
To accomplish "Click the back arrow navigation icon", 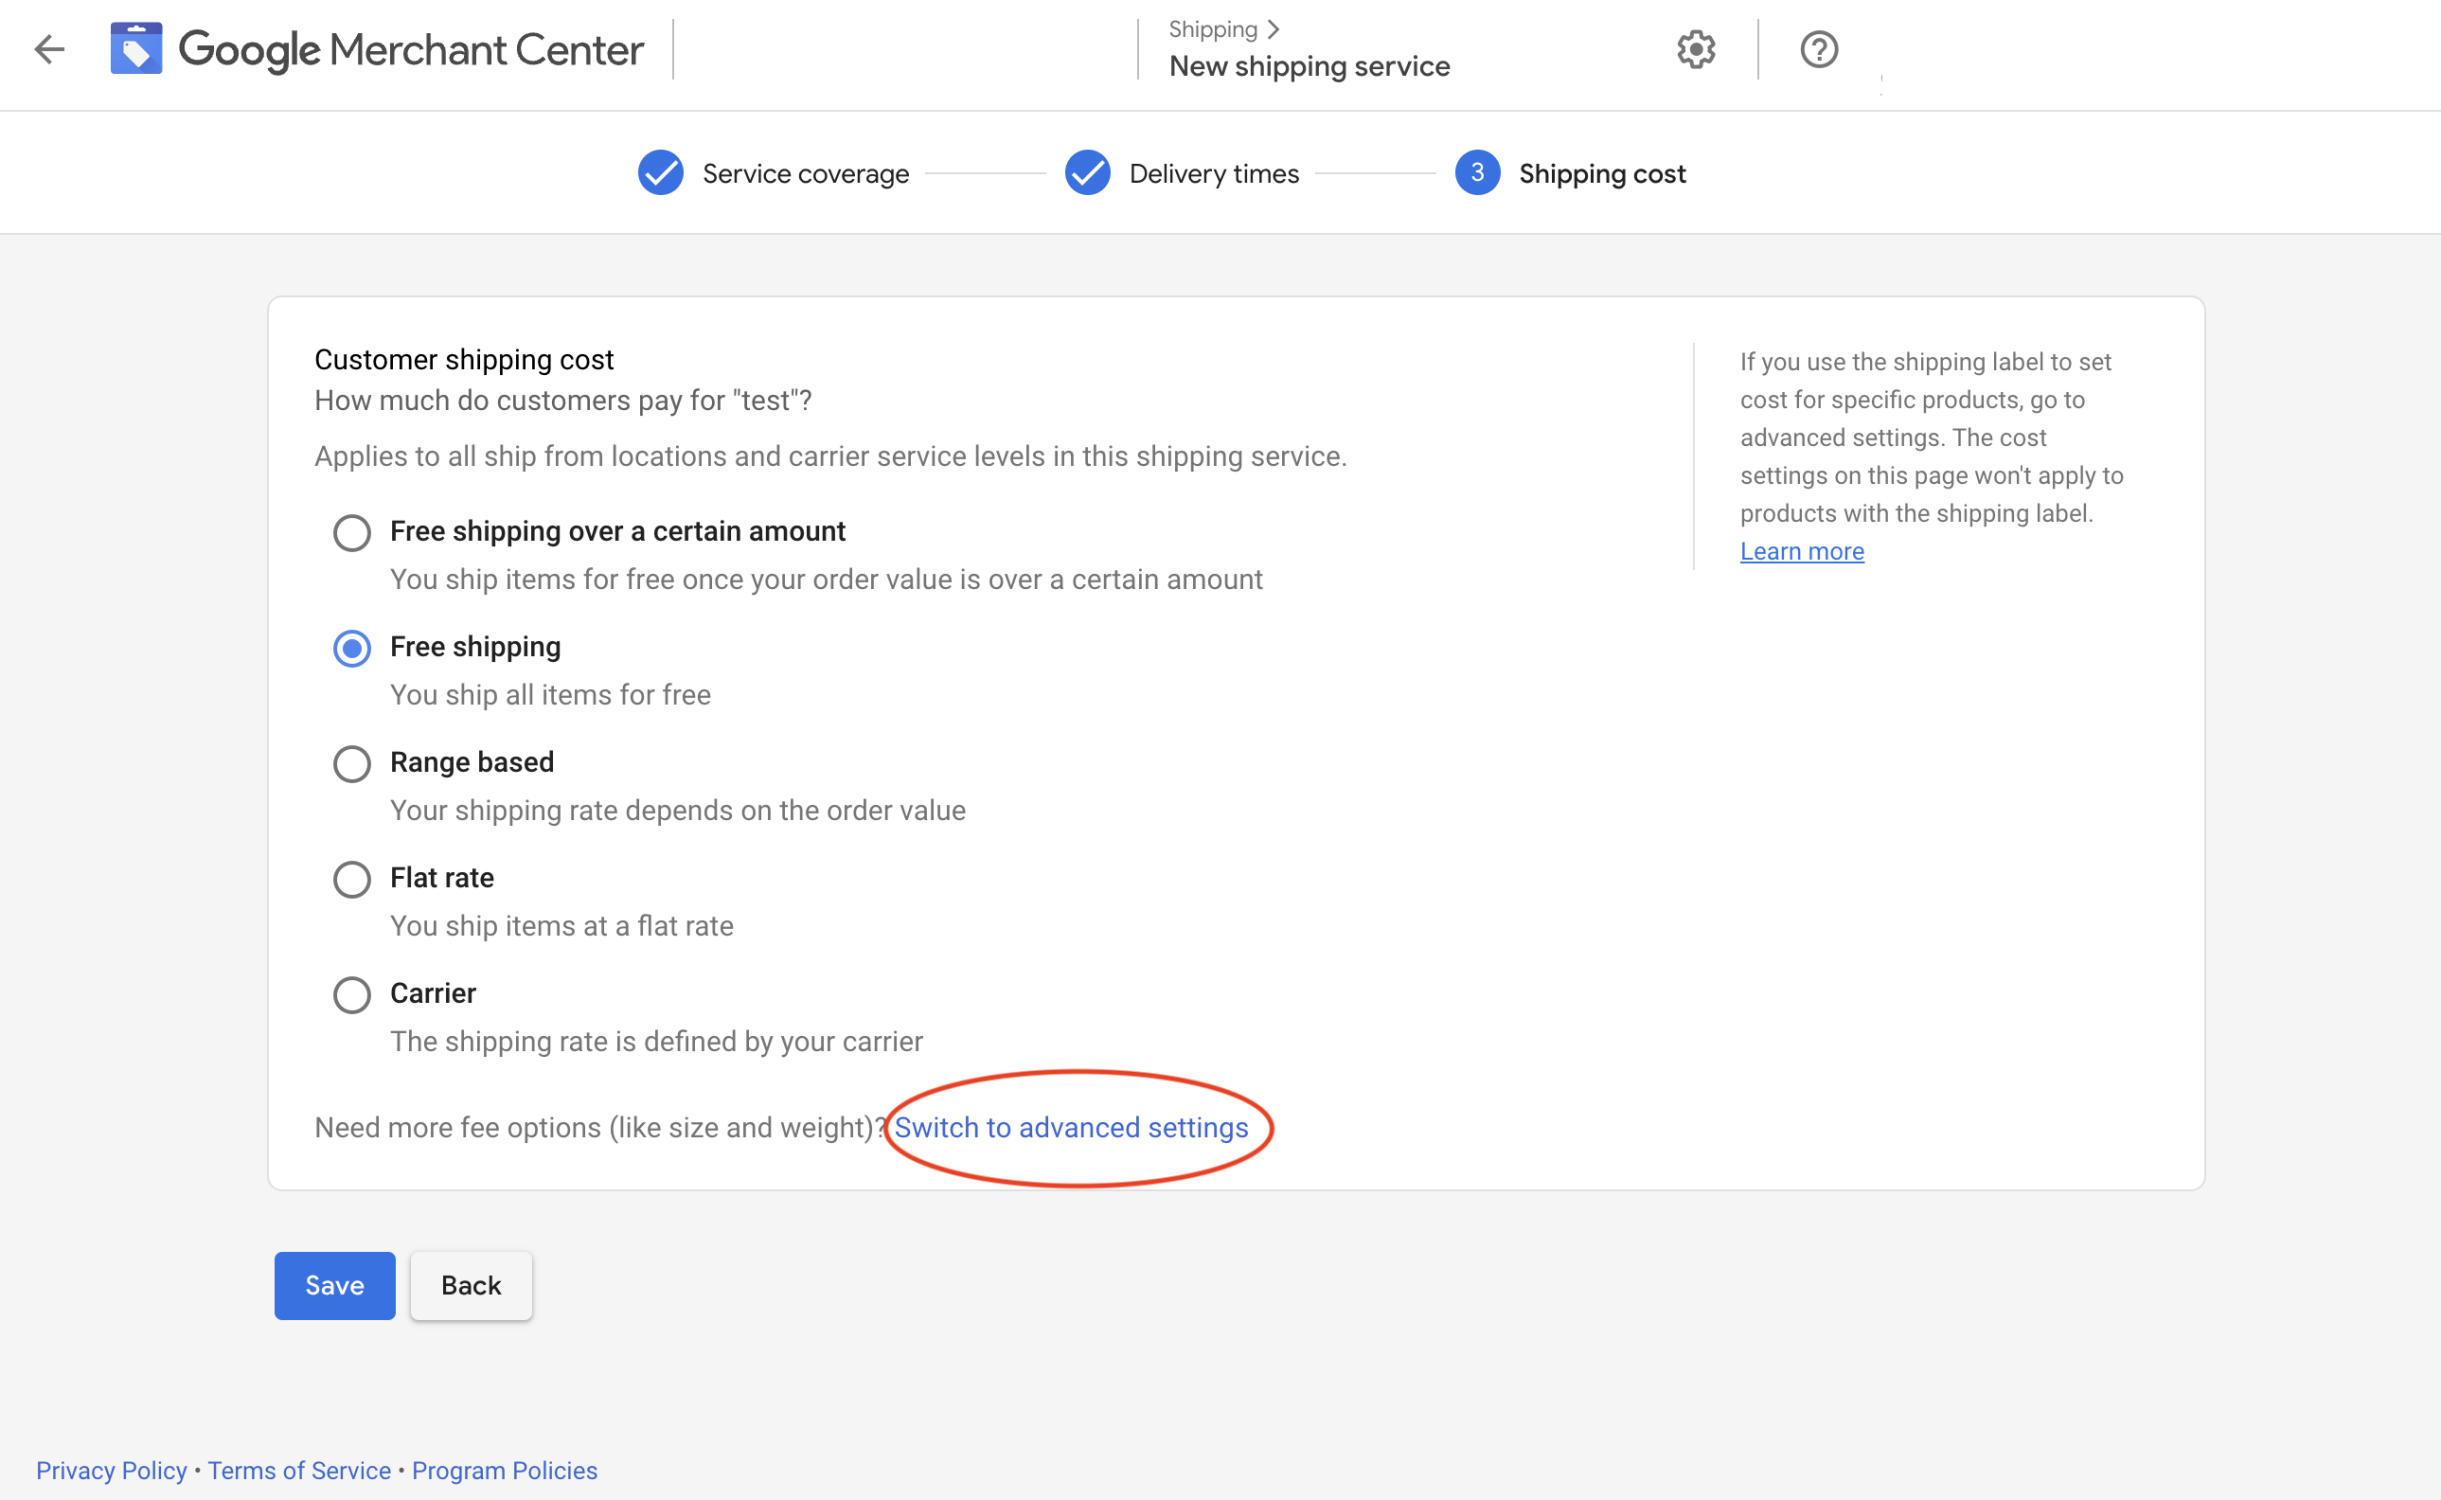I will 49,47.
